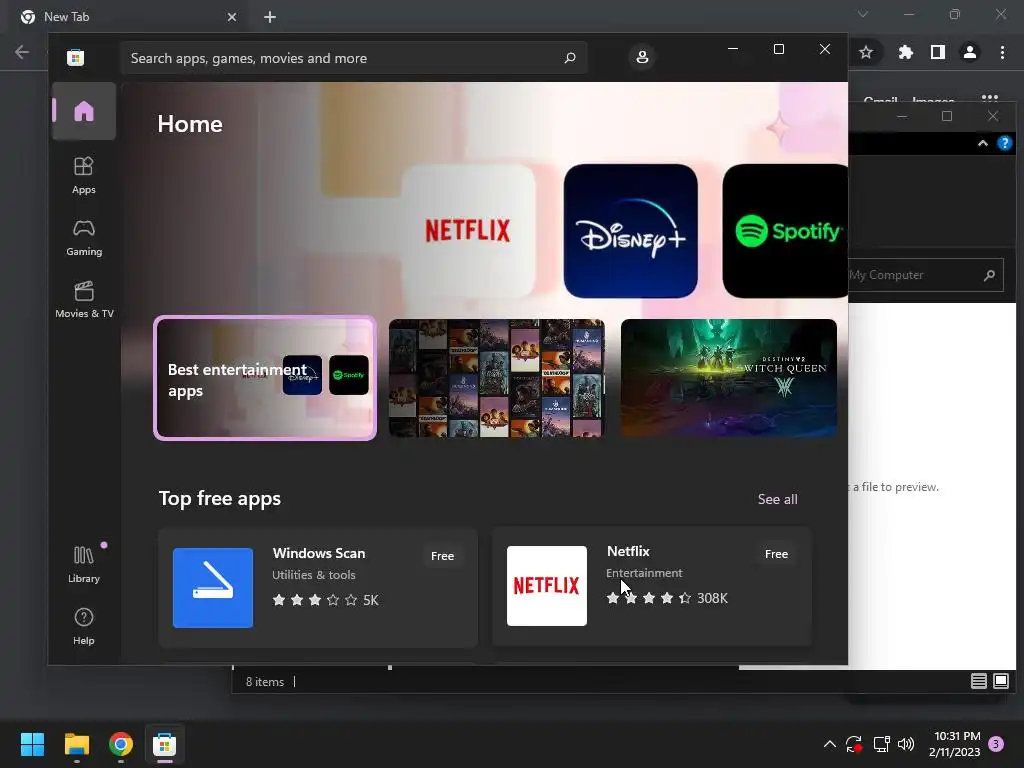The width and height of the screenshot is (1024, 768).
Task: Open the Disney+ featured tile
Action: (x=630, y=231)
